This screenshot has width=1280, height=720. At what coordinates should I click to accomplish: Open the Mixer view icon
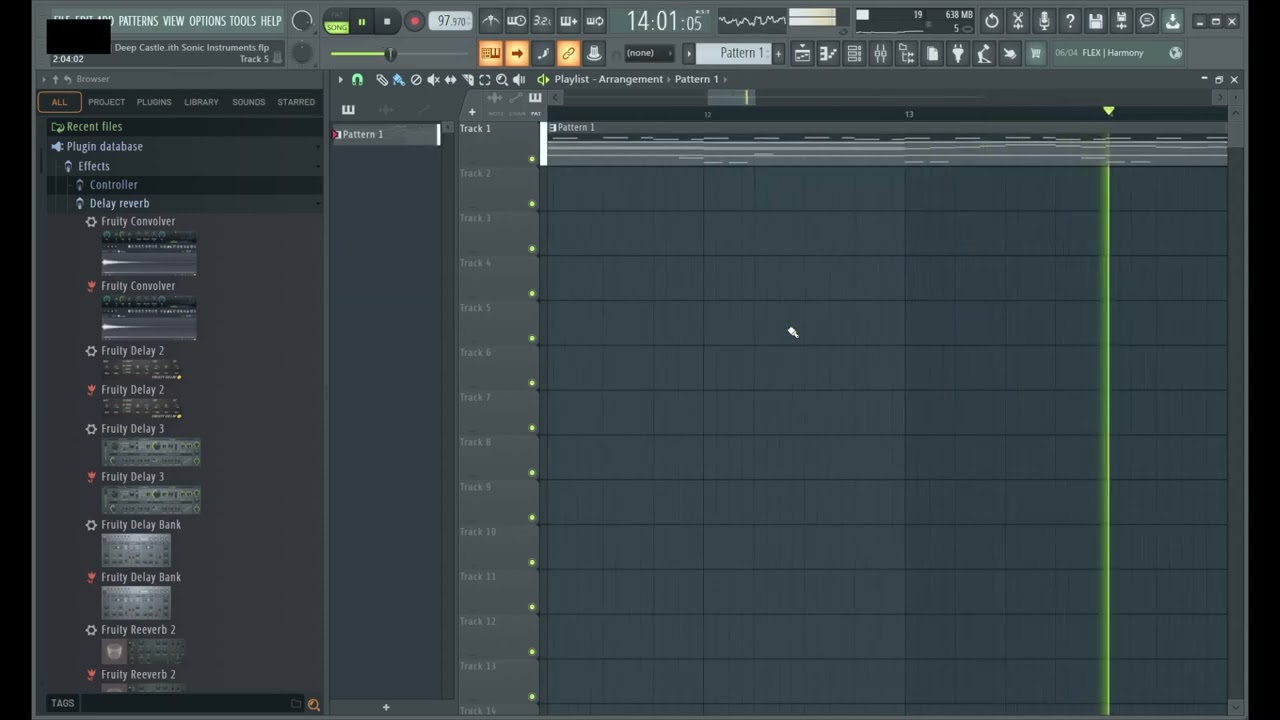(x=880, y=54)
